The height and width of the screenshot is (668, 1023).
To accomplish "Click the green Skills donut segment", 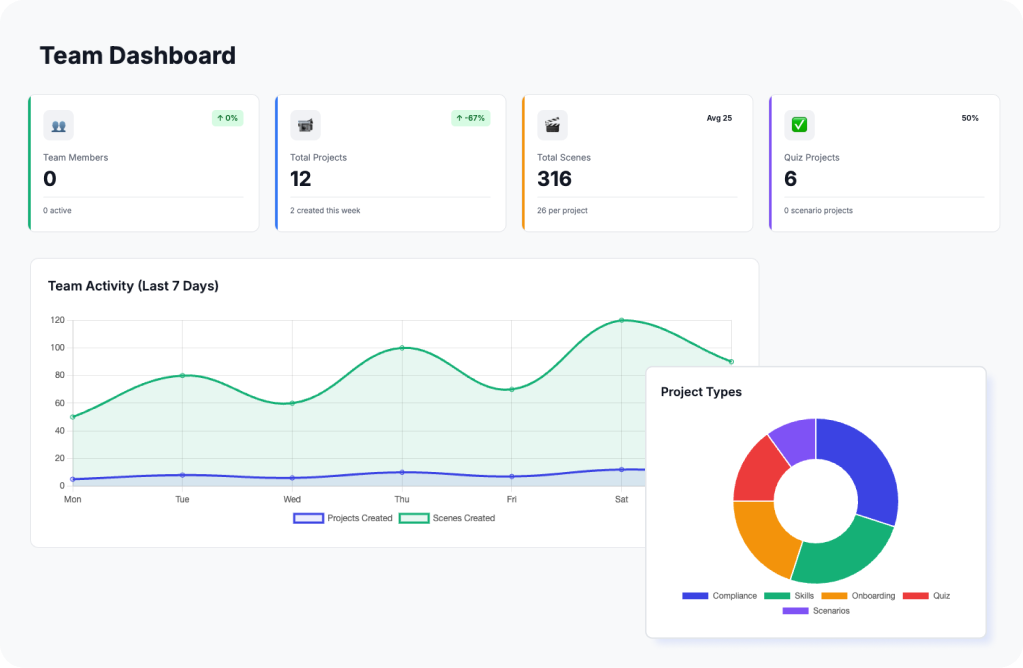I will [840, 553].
